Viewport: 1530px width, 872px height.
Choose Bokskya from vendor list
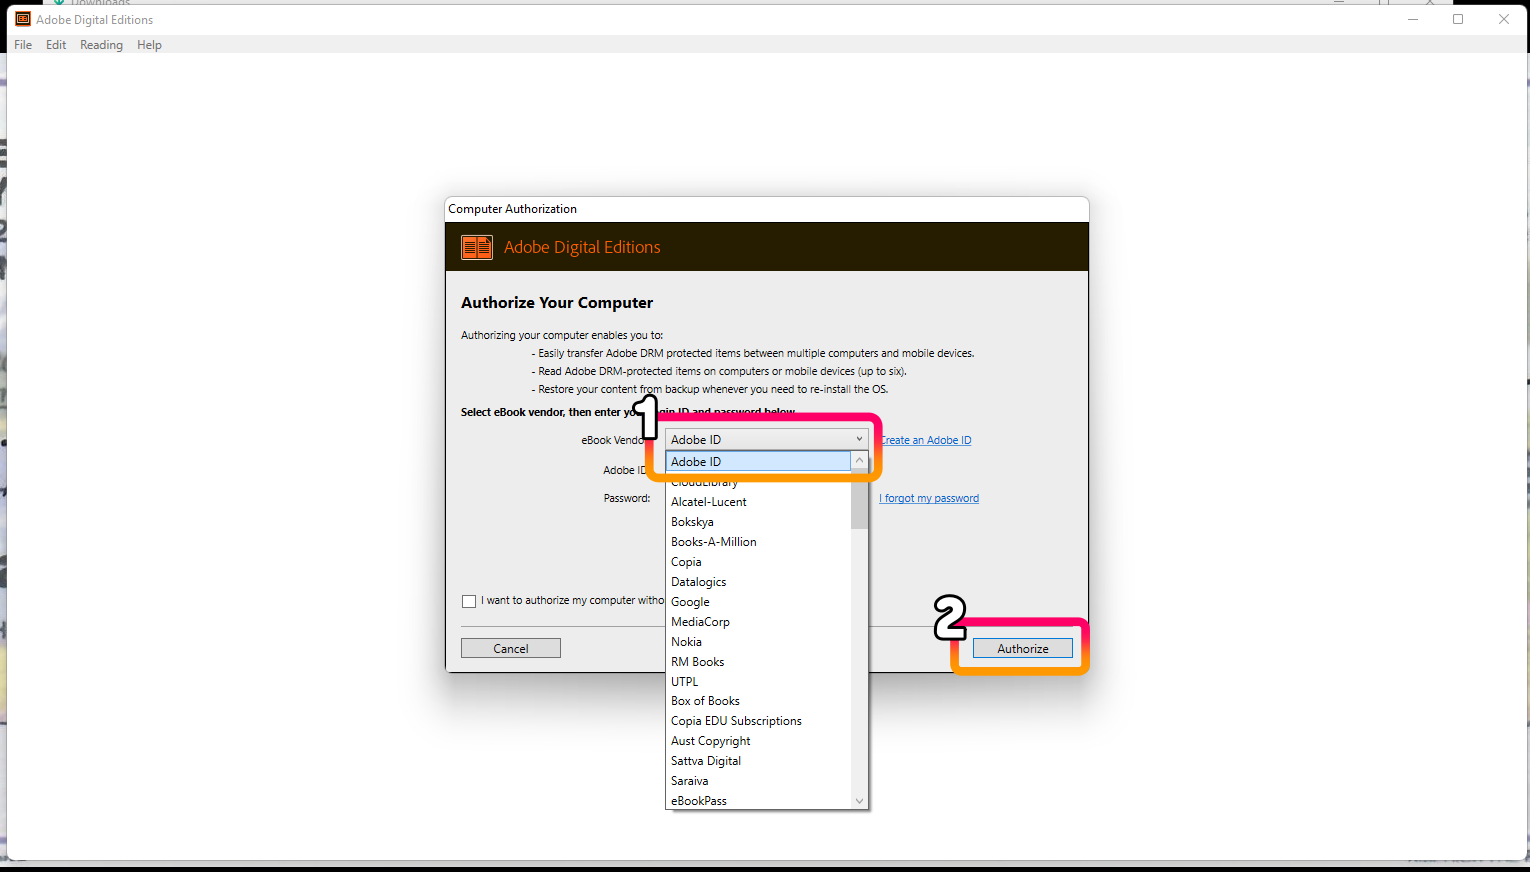pos(758,522)
